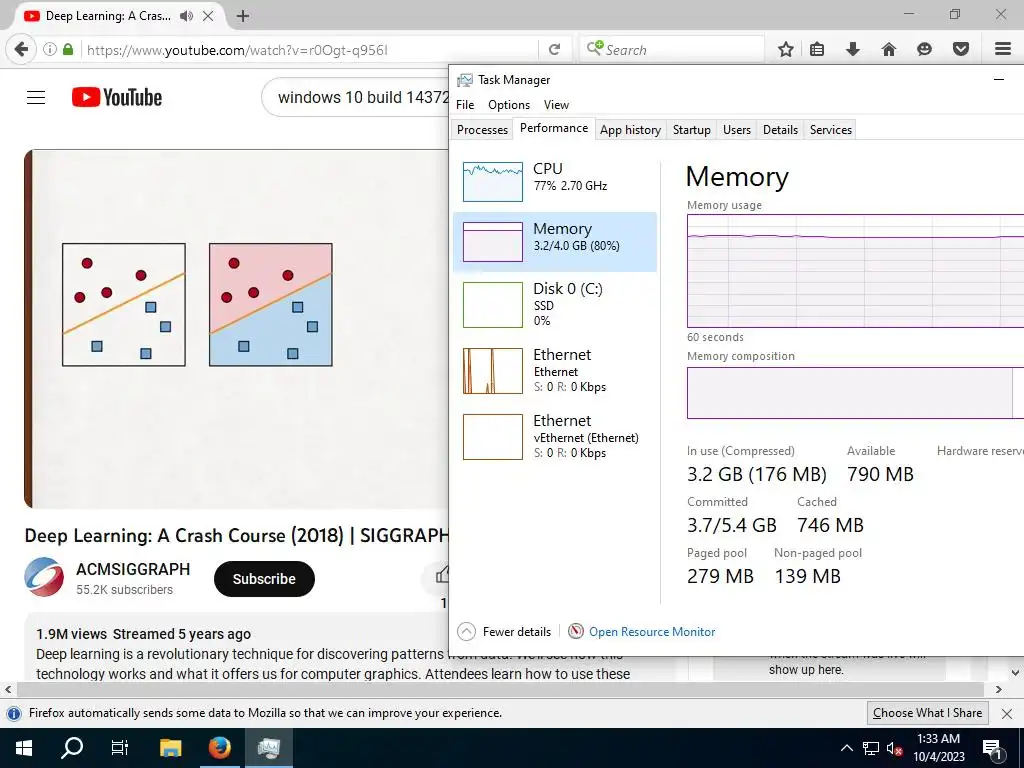Click the YouTube logo
This screenshot has width=1024, height=768.
tap(117, 97)
